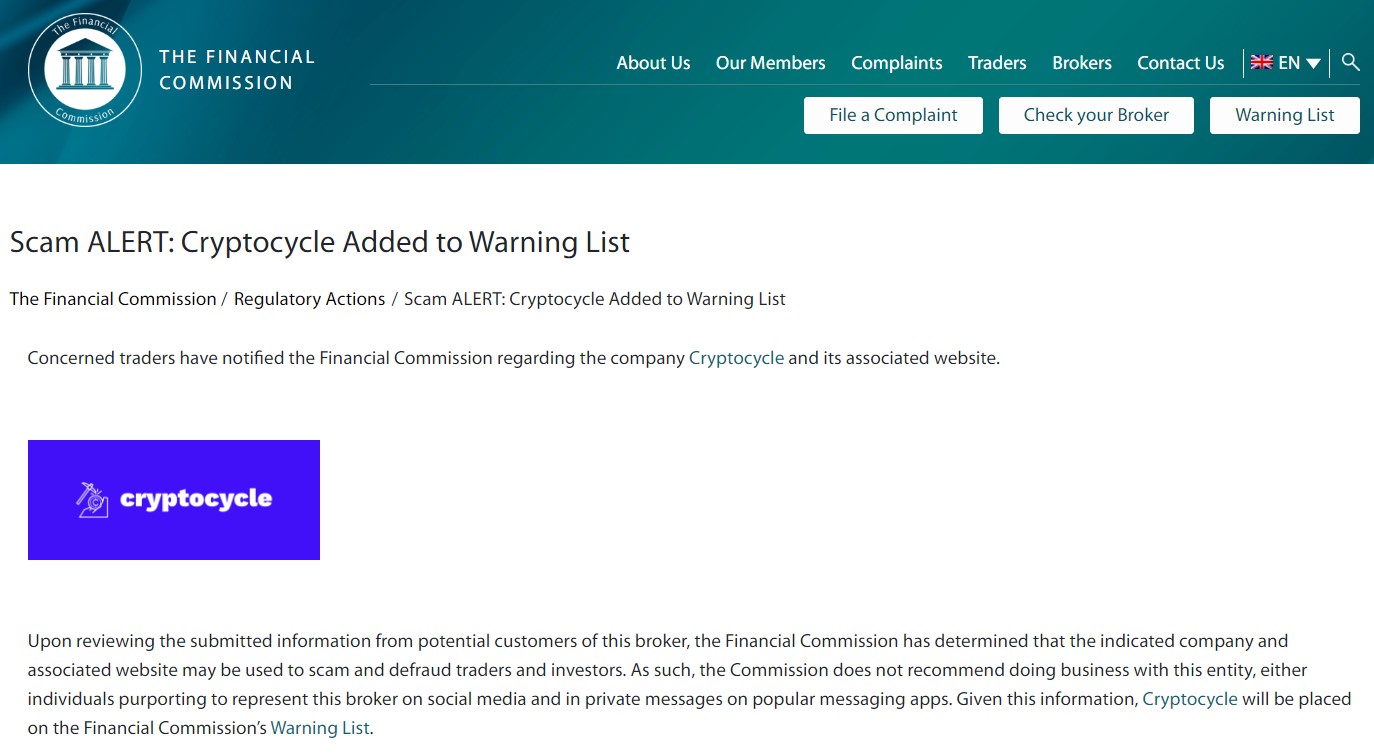Open the Brokers menu item

[1082, 63]
